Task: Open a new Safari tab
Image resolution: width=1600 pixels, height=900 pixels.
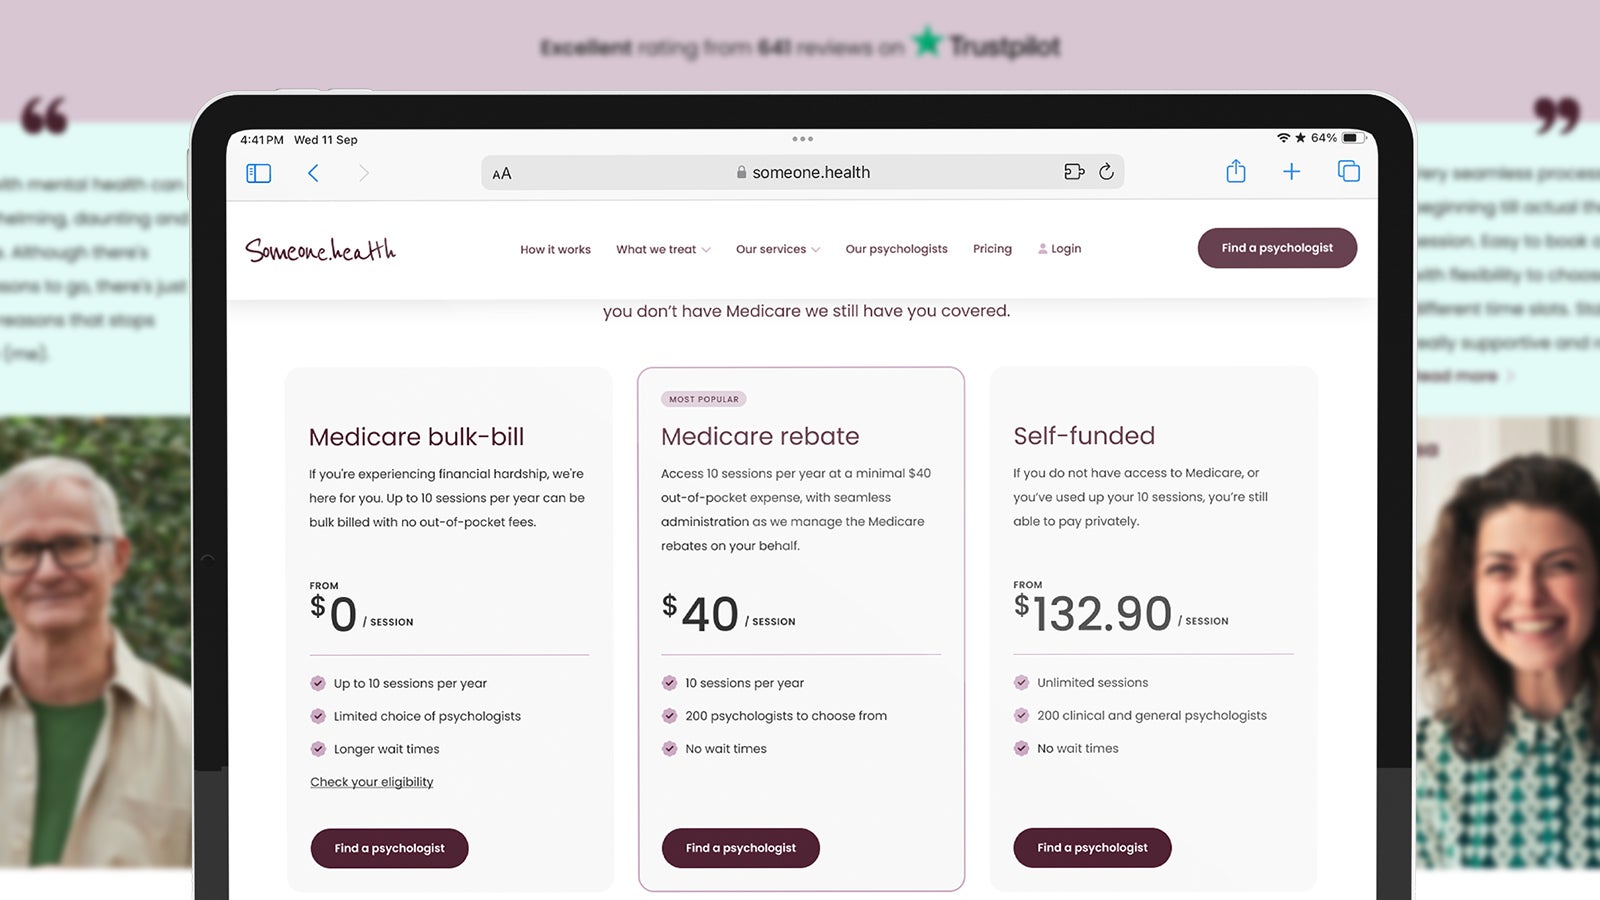Action: tap(1292, 171)
